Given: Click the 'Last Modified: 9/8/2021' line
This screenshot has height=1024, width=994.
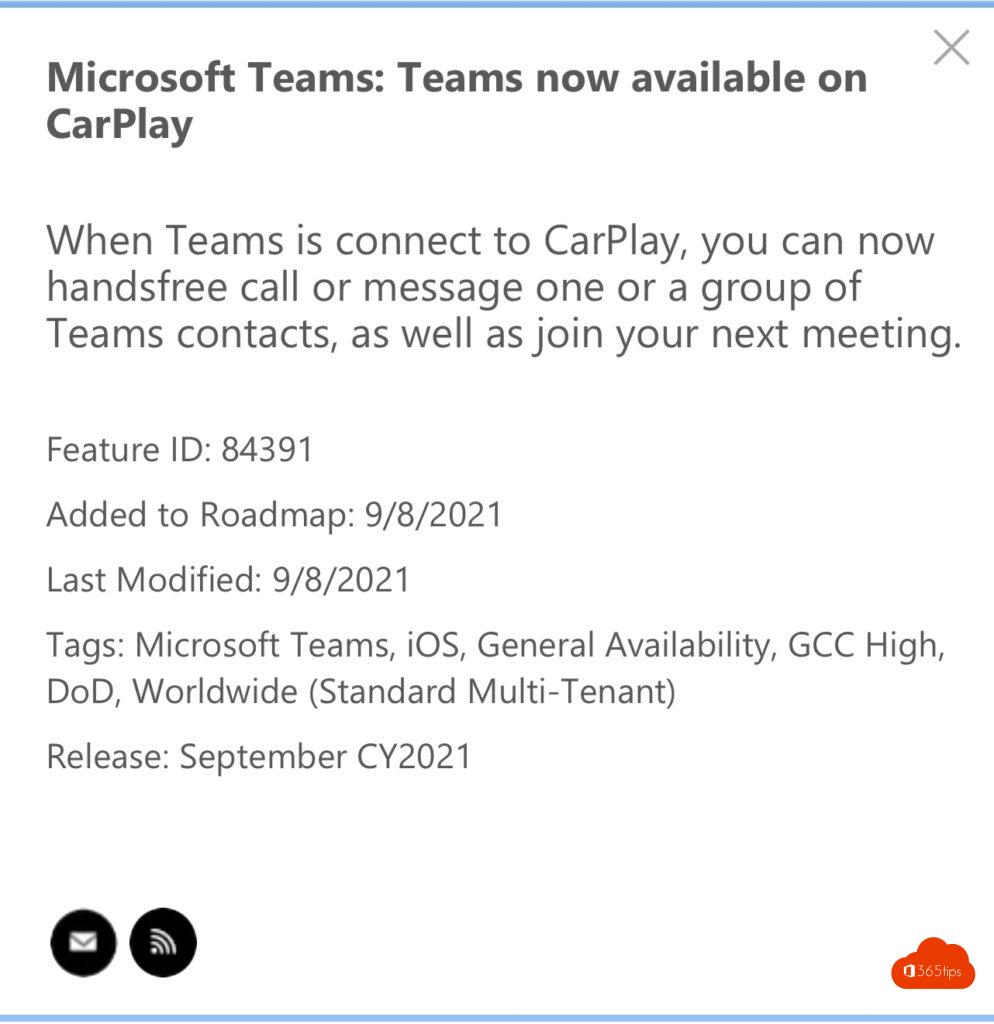Looking at the screenshot, I should pos(228,580).
